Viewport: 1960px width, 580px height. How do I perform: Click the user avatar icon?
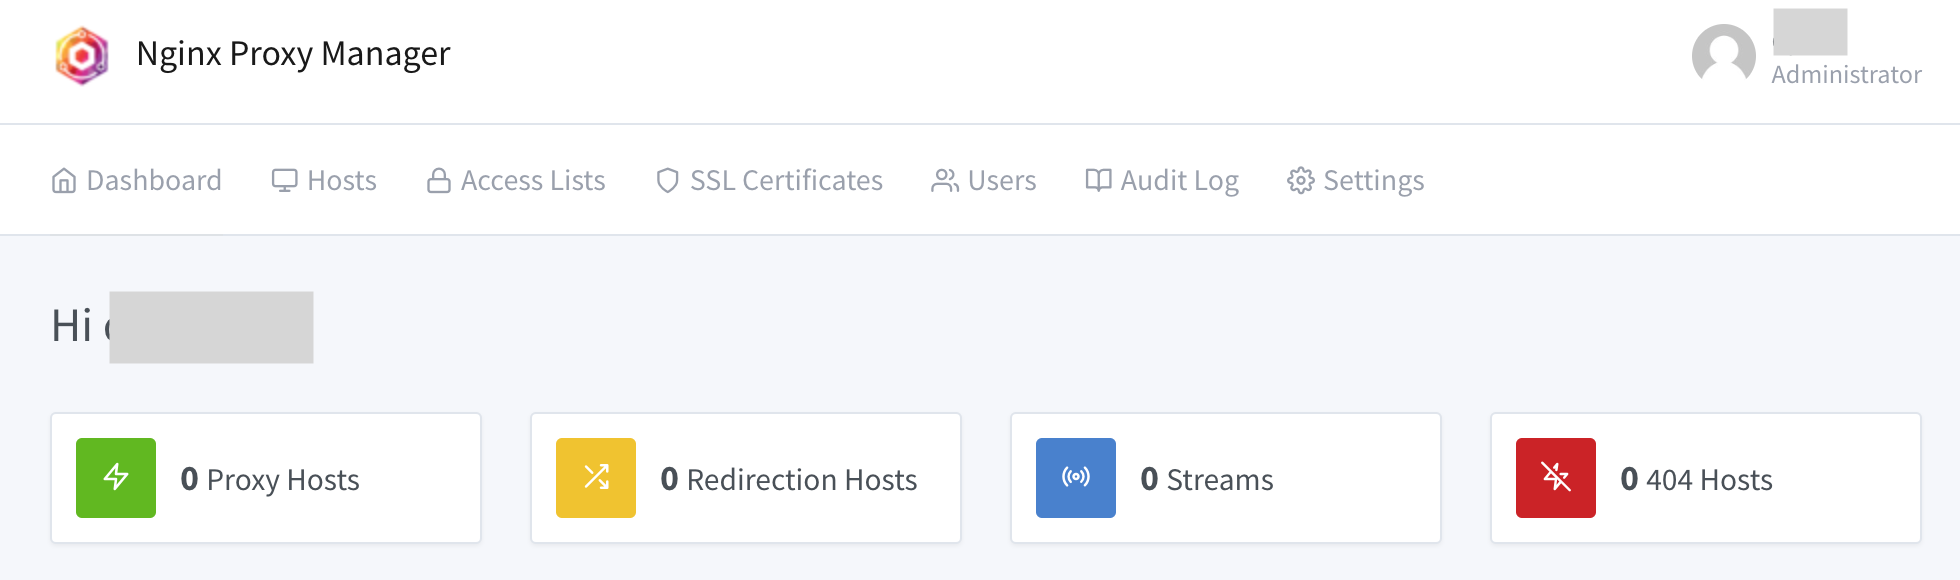1723,55
